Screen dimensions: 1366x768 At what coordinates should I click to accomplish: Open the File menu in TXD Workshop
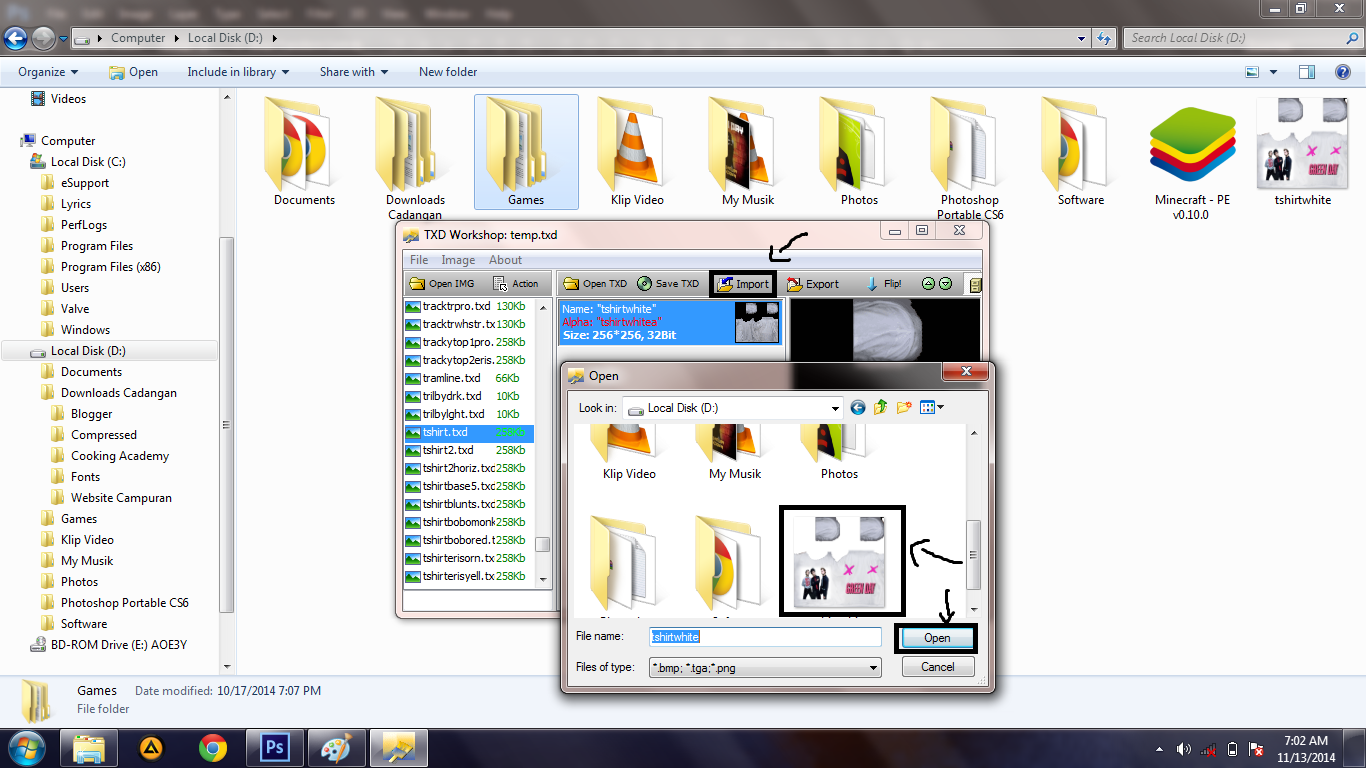[419, 260]
